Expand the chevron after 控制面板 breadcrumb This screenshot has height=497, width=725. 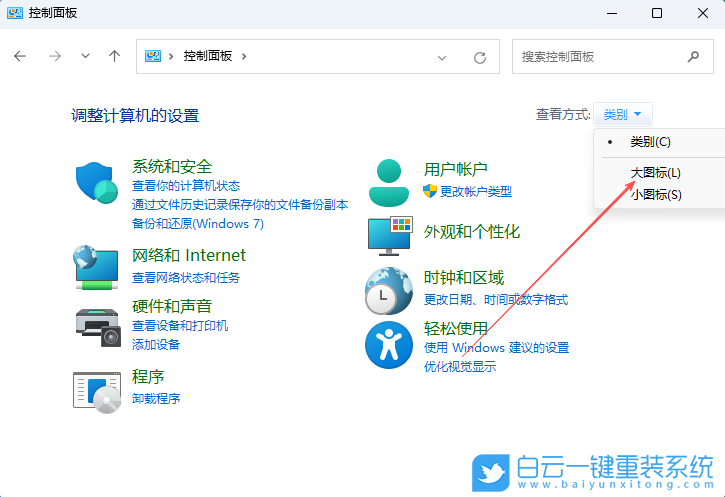pyautogui.click(x=244, y=56)
